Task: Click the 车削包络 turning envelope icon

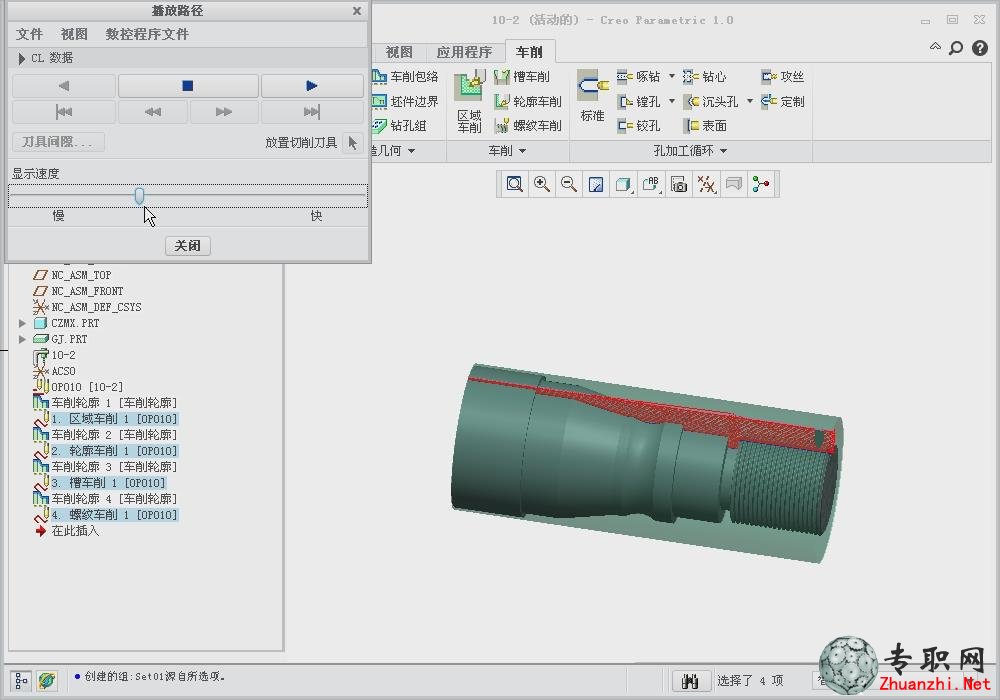Action: [380, 77]
